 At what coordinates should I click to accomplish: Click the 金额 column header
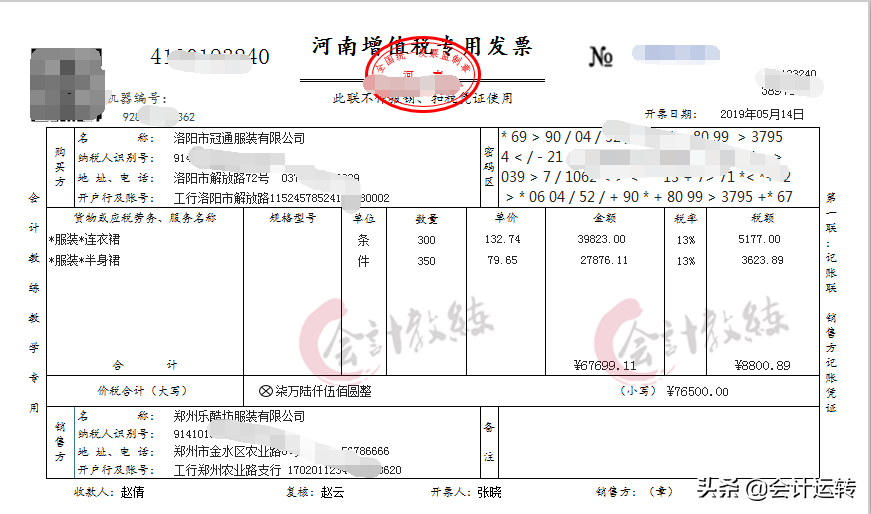[604, 218]
